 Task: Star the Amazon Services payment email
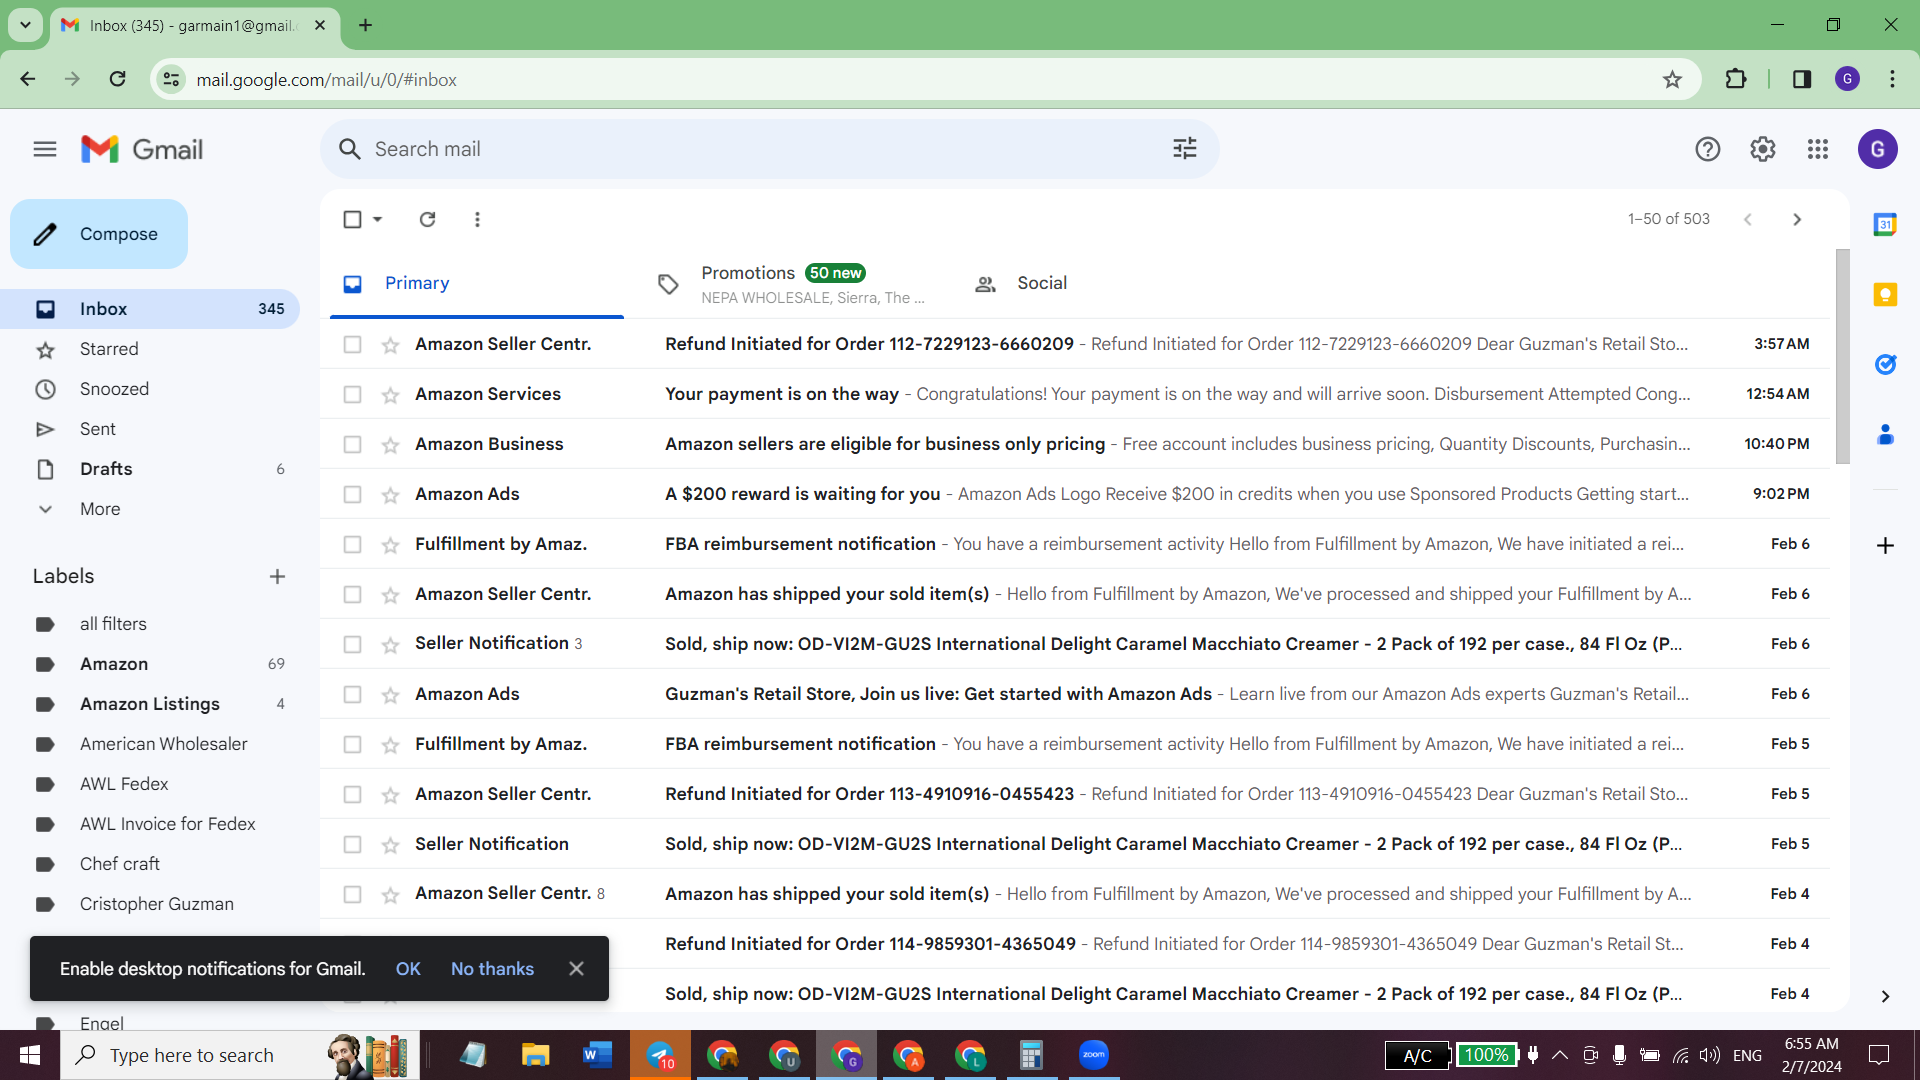pyautogui.click(x=390, y=395)
